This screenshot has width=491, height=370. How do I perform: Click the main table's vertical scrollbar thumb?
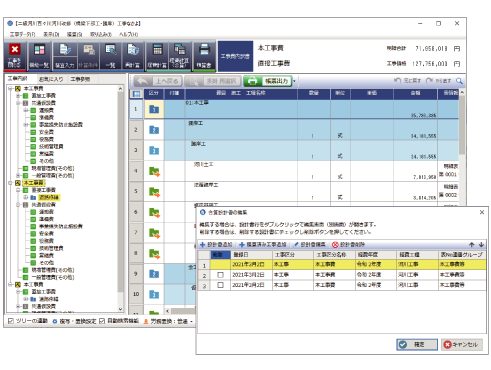pyautogui.click(x=462, y=125)
